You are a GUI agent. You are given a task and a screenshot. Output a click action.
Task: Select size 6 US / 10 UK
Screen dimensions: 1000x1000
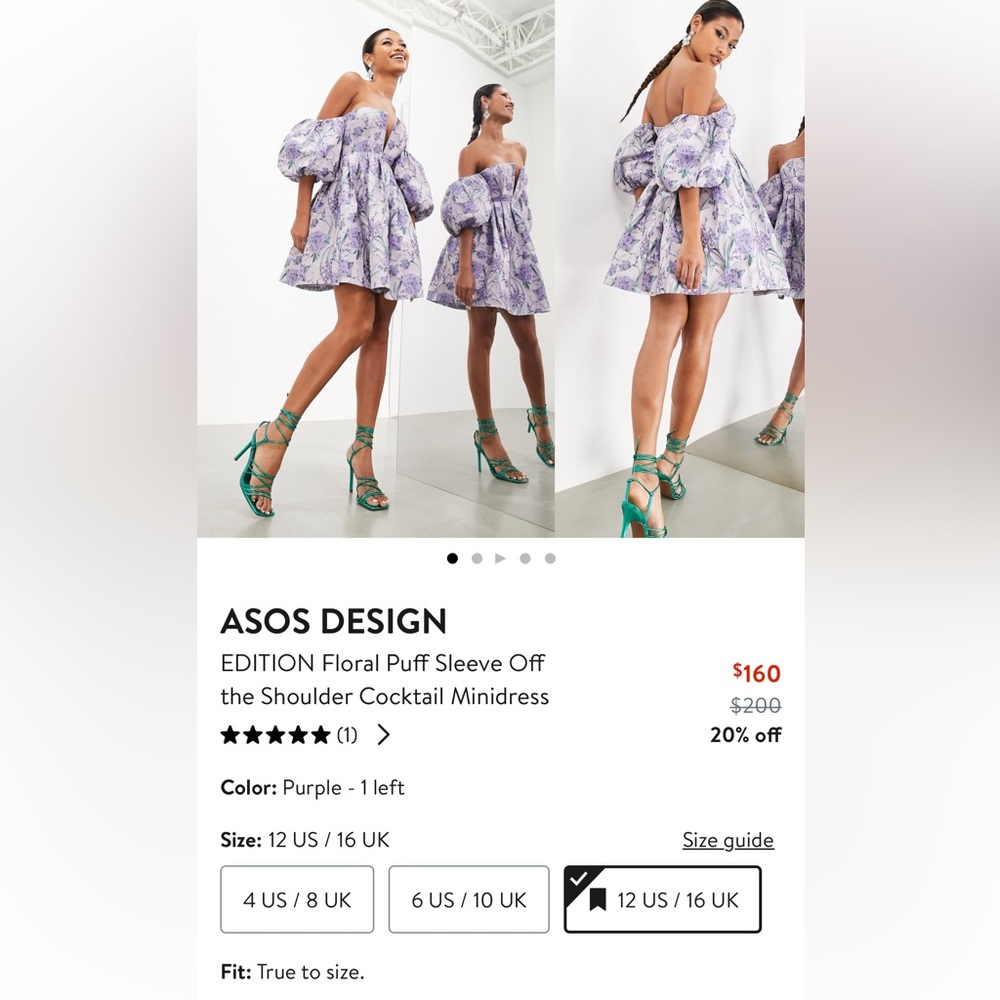tap(469, 899)
